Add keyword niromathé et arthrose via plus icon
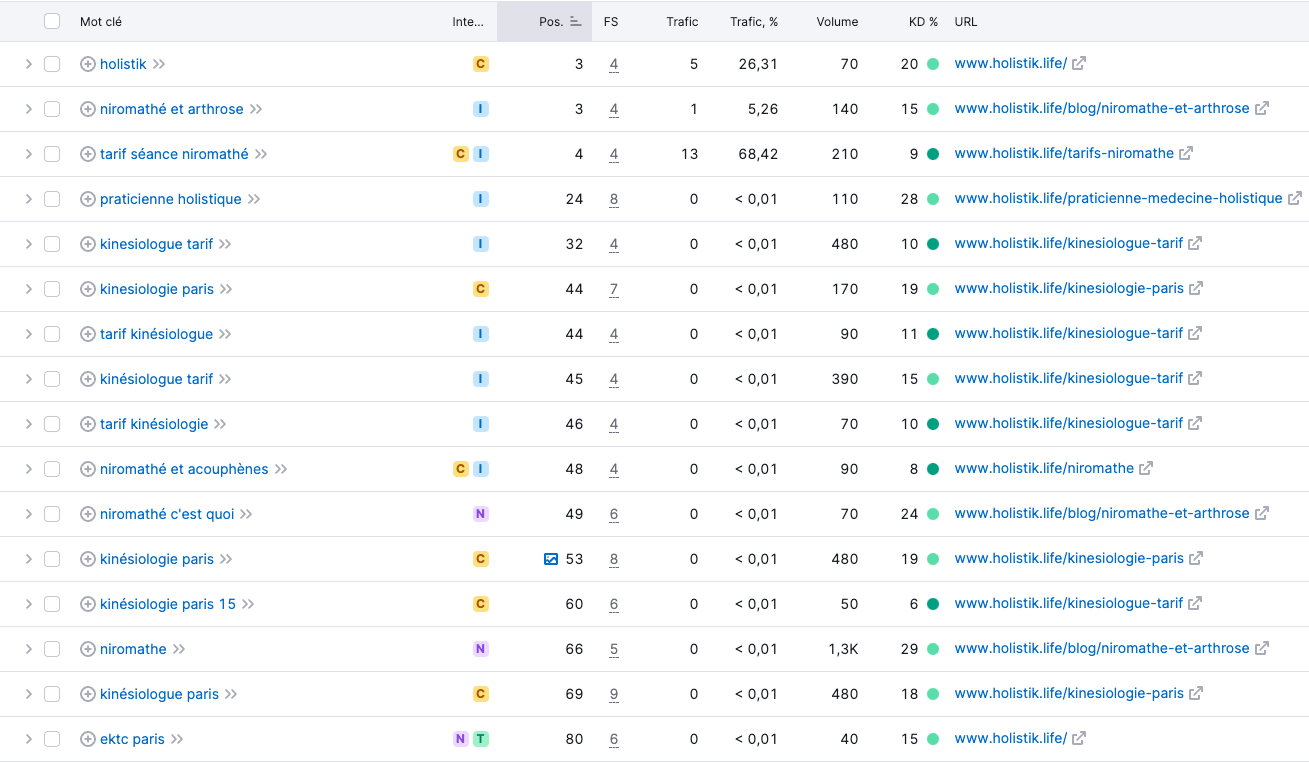 coord(88,109)
